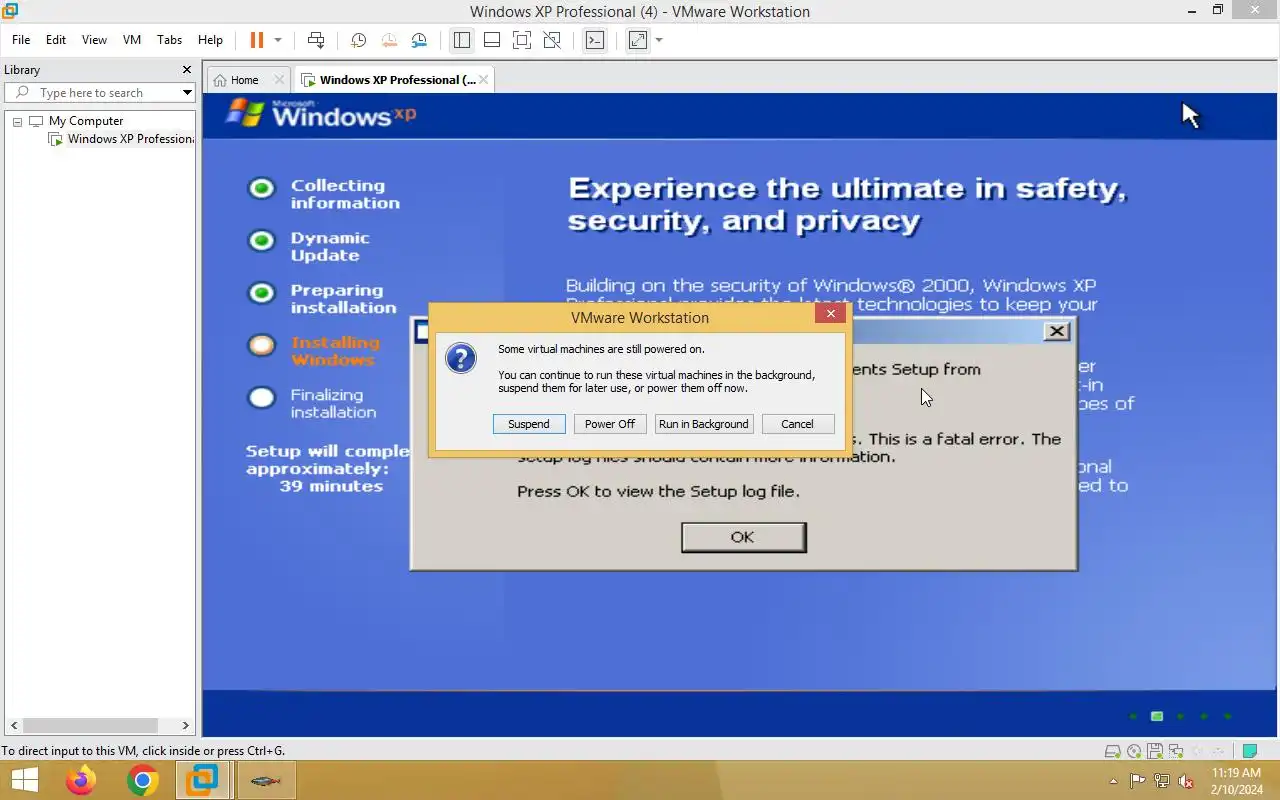Open the Help menu

point(210,40)
